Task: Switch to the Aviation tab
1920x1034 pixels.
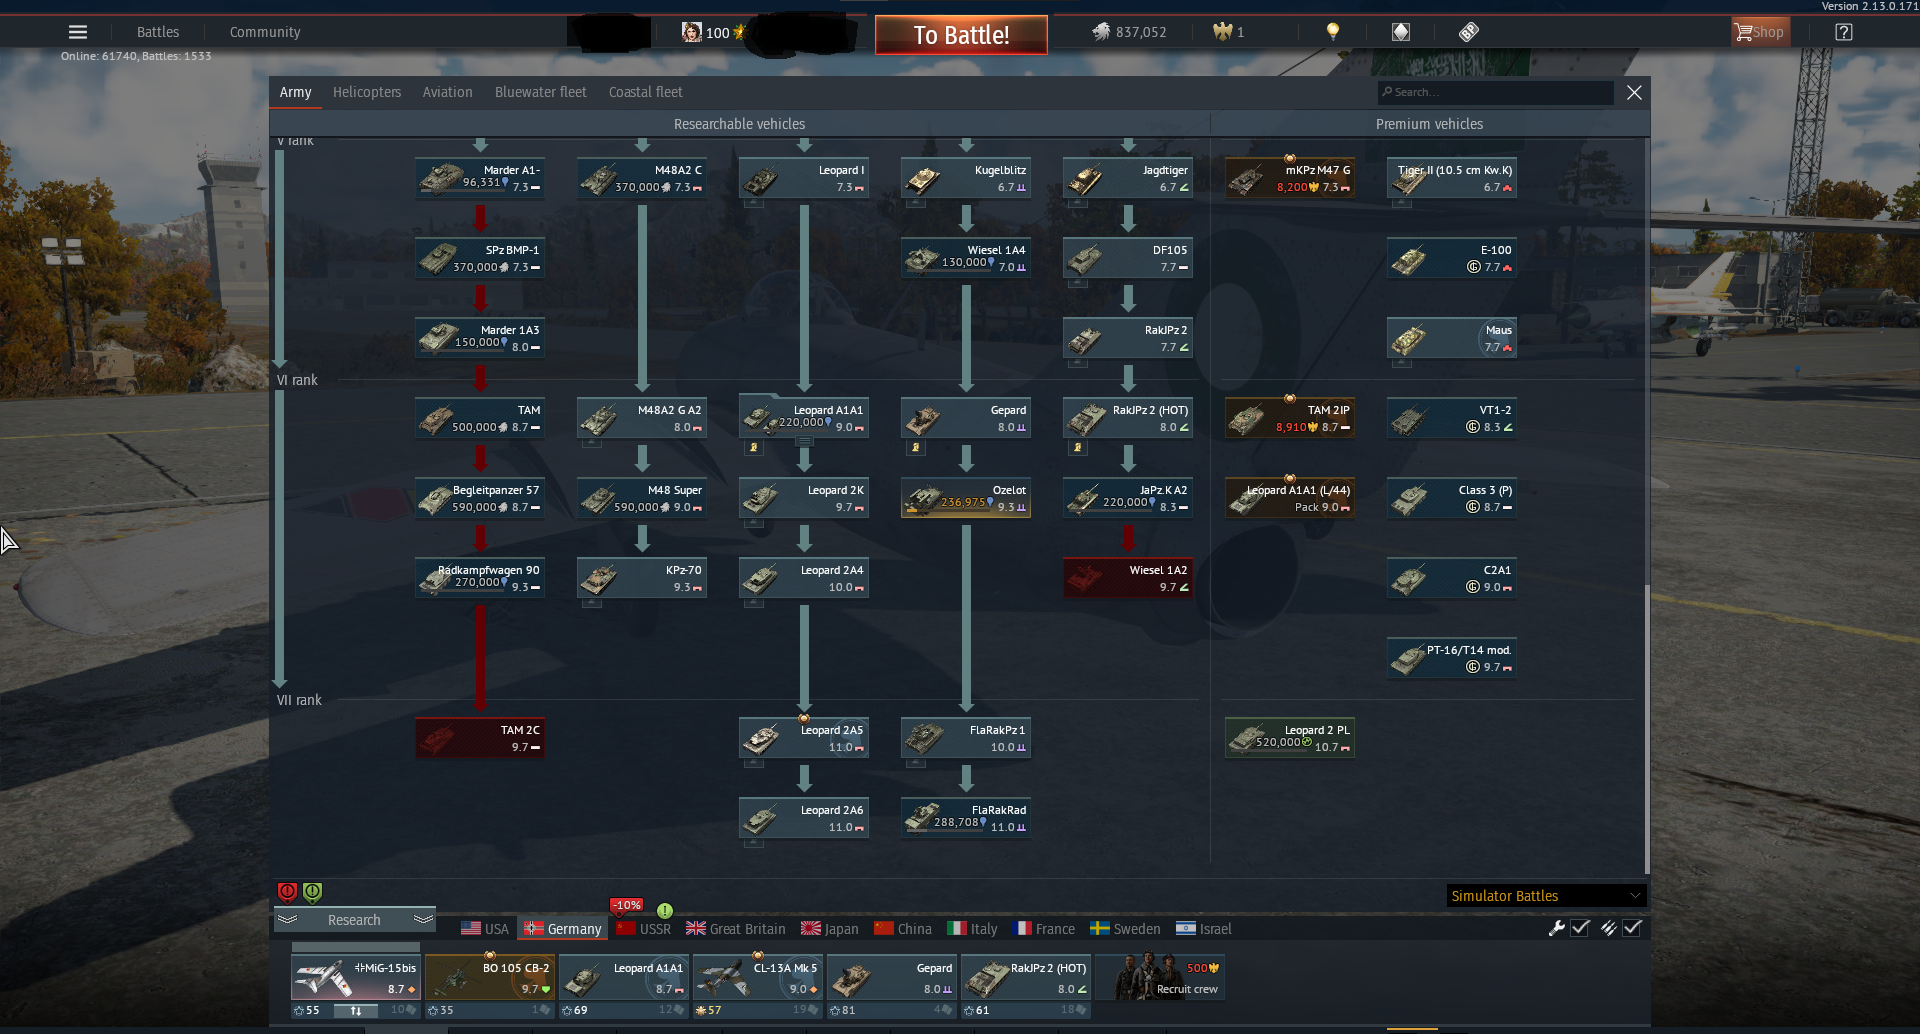Action: (x=447, y=92)
